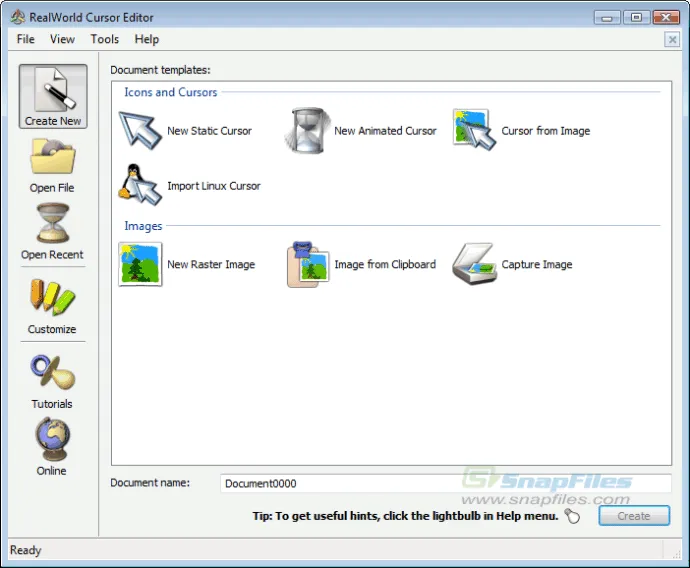Click the status bar resize grip
This screenshot has width=690, height=568.
click(x=676, y=554)
